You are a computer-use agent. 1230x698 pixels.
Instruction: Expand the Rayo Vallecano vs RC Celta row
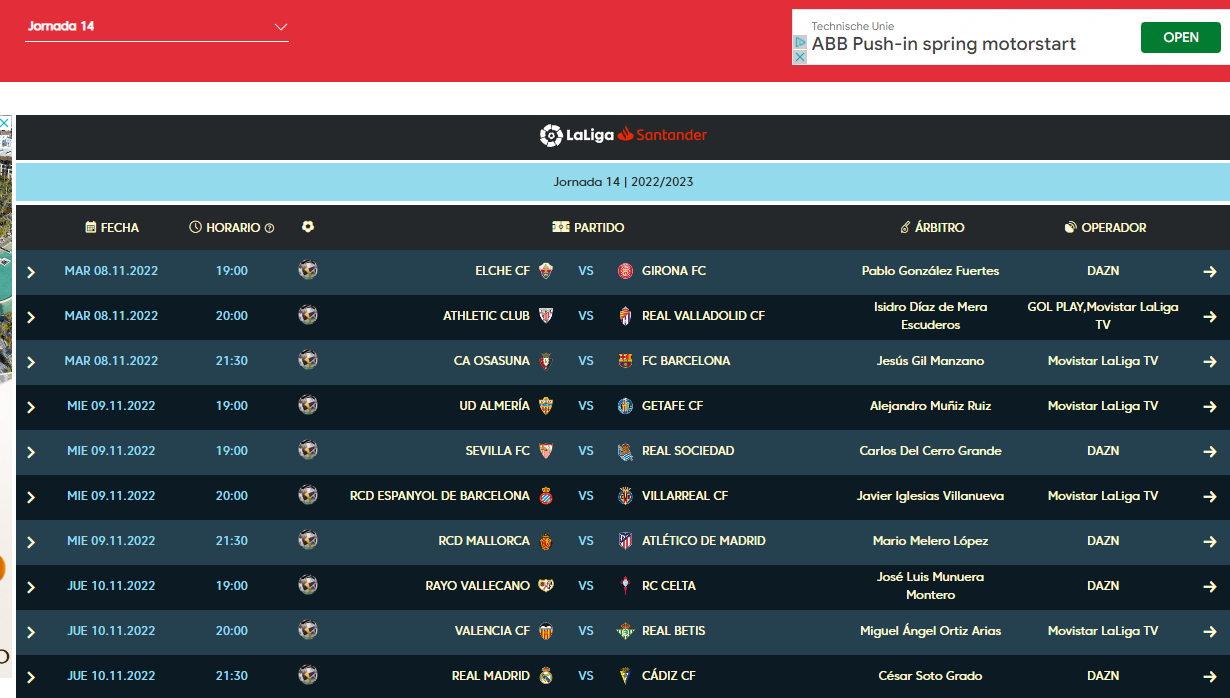coord(31,587)
